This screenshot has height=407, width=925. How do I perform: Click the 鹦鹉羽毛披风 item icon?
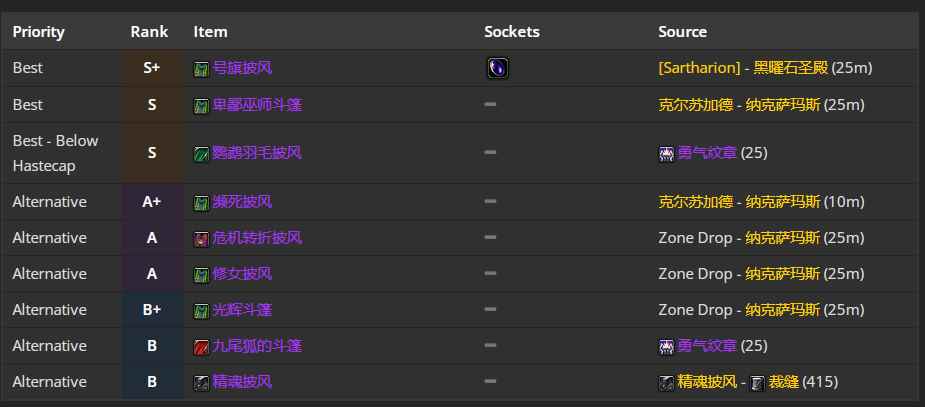[x=201, y=153]
